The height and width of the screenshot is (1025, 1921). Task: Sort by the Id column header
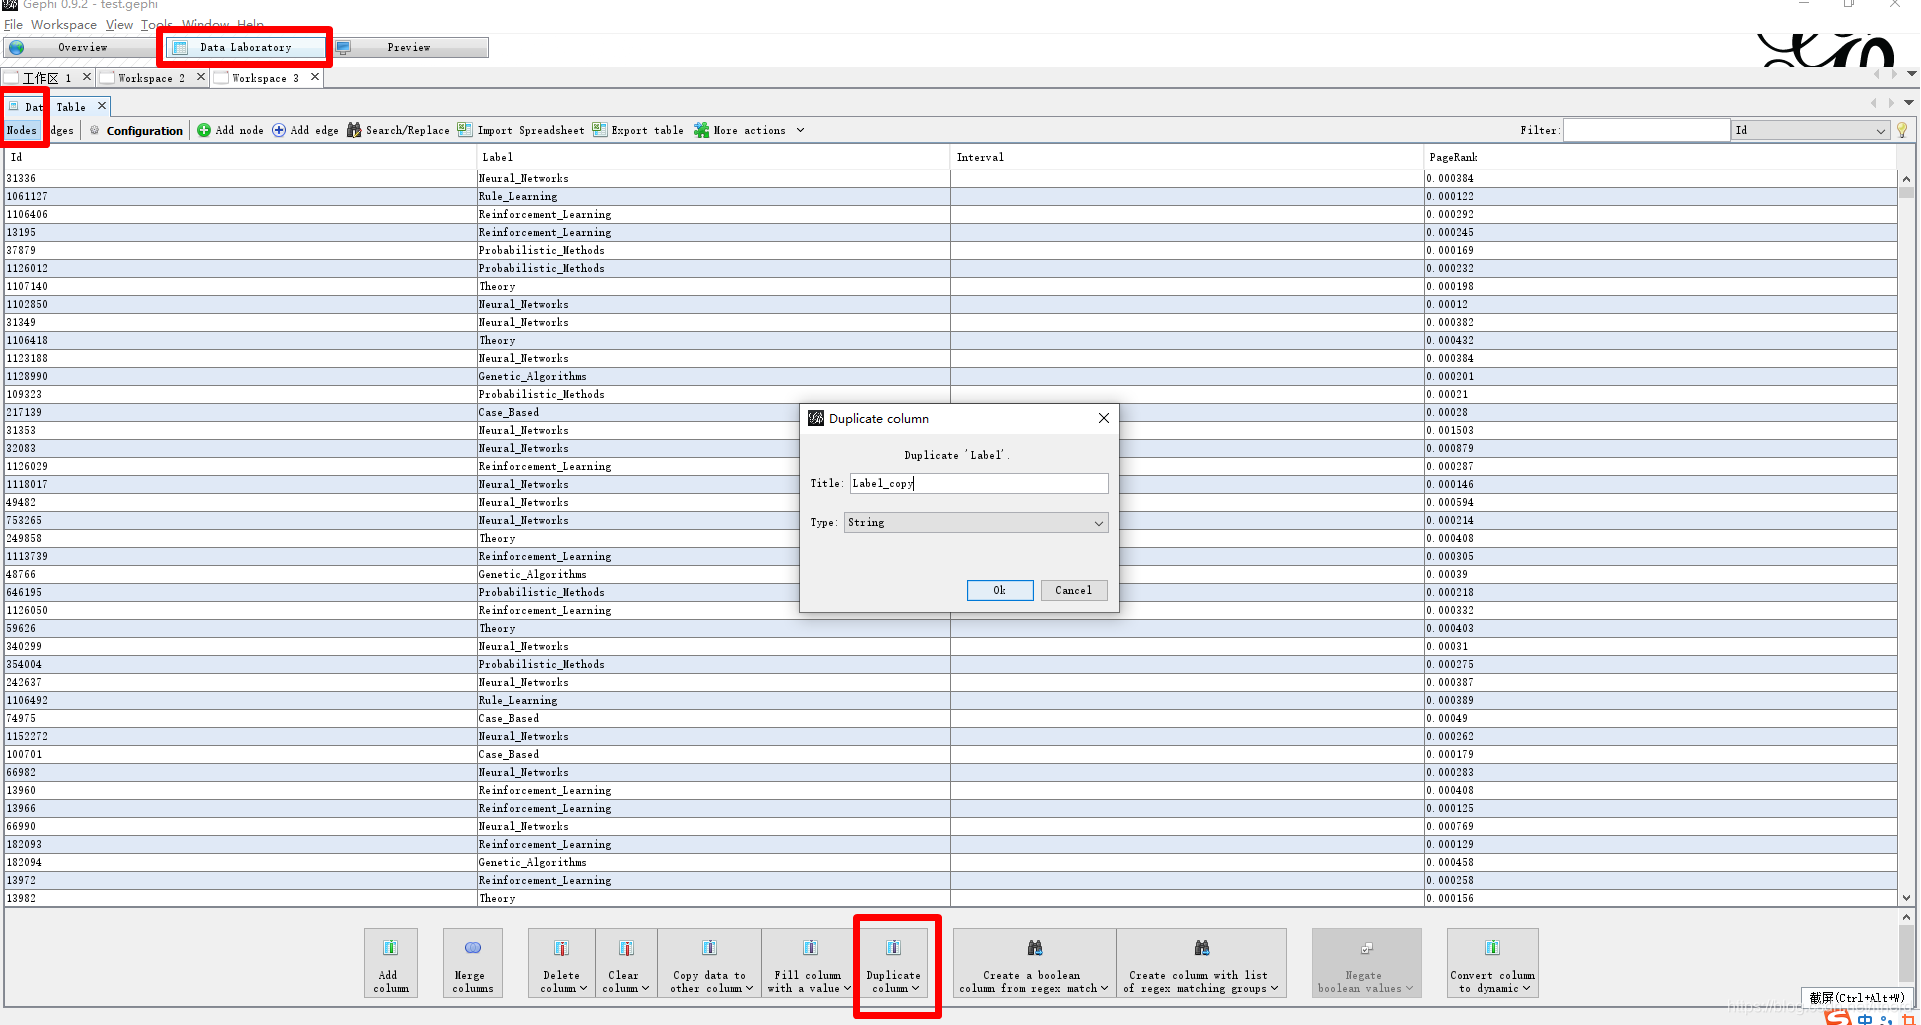point(240,157)
